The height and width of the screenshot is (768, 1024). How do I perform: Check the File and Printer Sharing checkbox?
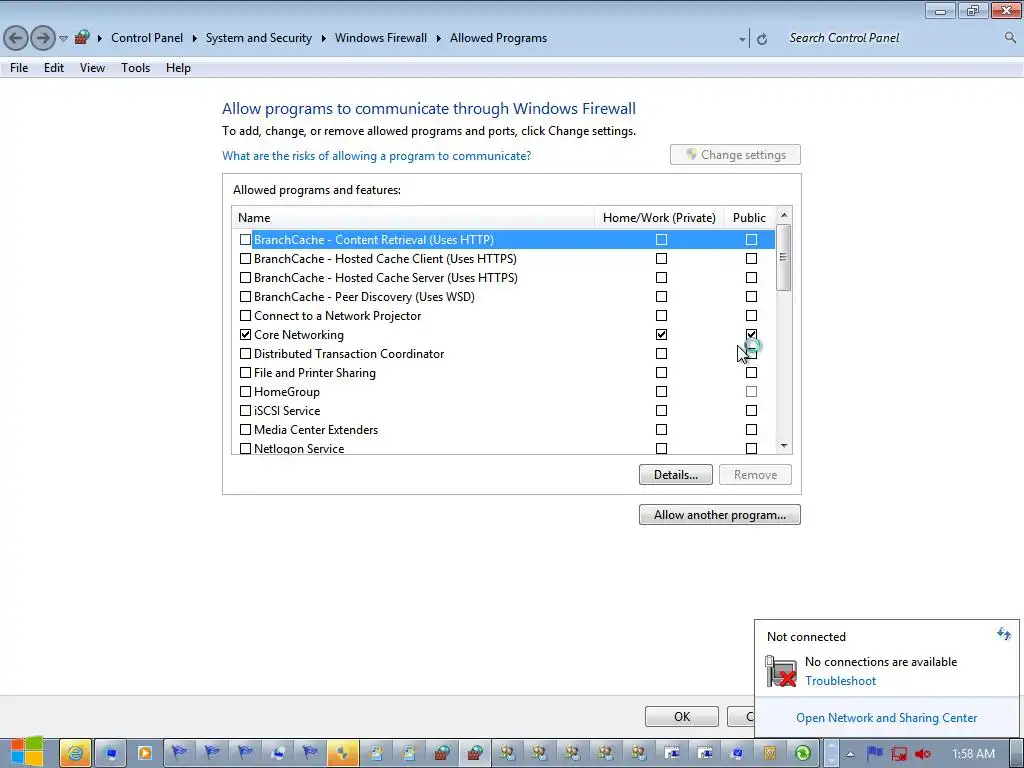246,373
